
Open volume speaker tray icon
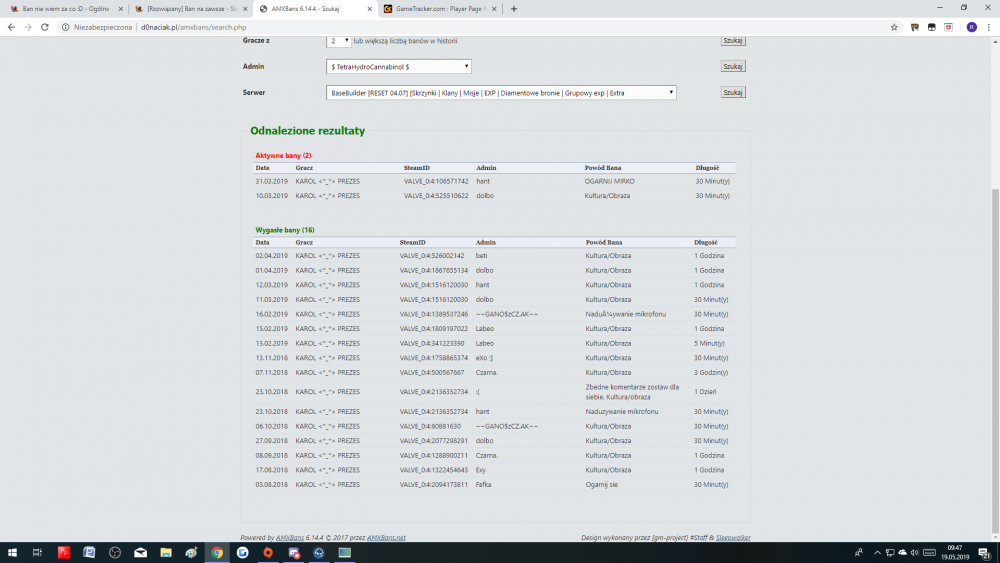pyautogui.click(x=915, y=553)
